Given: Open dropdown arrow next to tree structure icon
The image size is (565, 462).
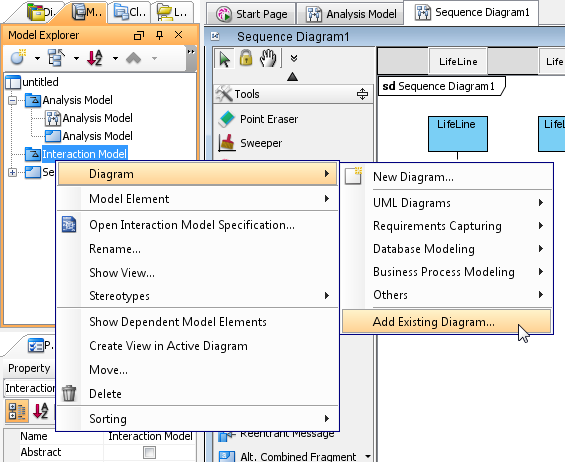Looking at the screenshot, I should pyautogui.click(x=76, y=58).
